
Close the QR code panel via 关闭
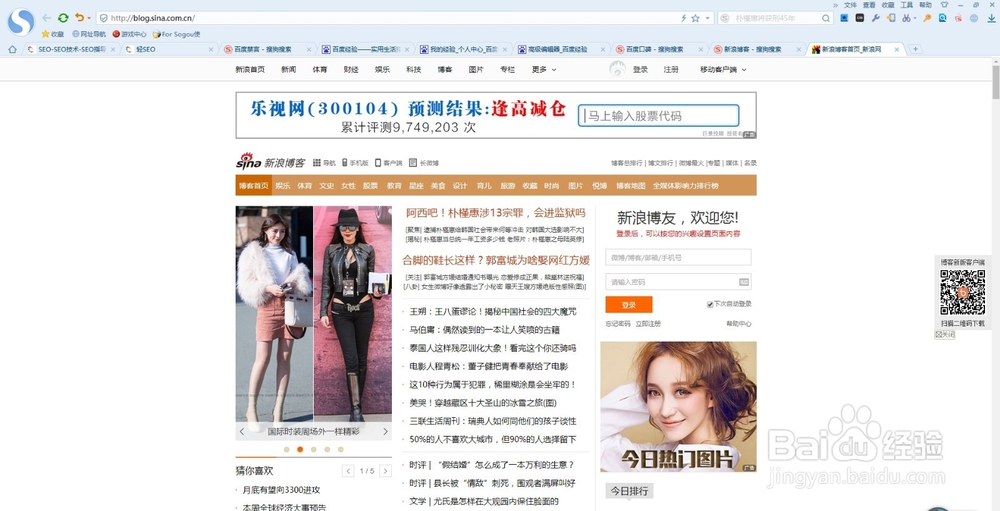[x=945, y=334]
